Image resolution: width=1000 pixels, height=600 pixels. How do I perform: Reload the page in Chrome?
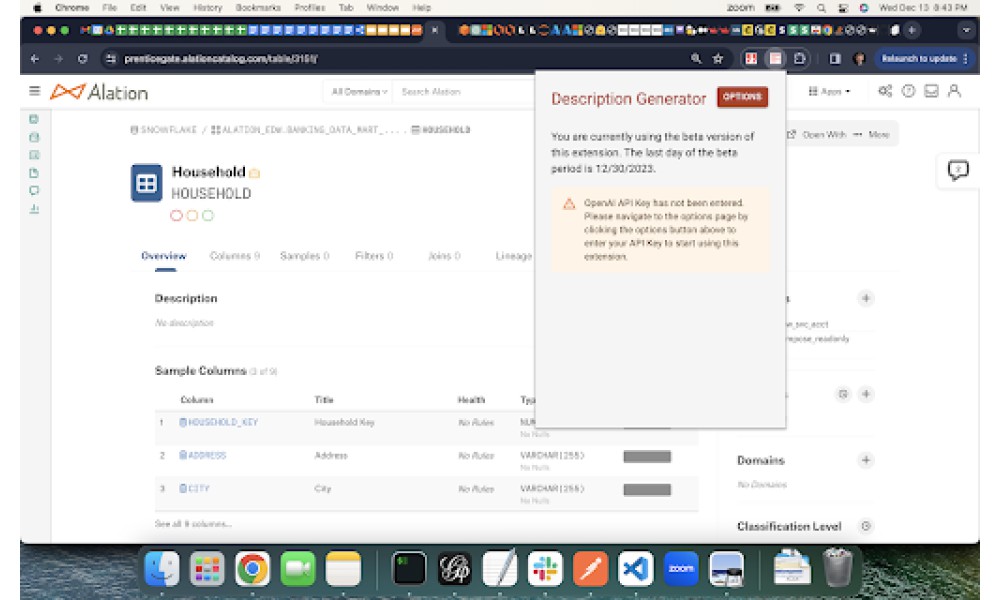coord(82,59)
